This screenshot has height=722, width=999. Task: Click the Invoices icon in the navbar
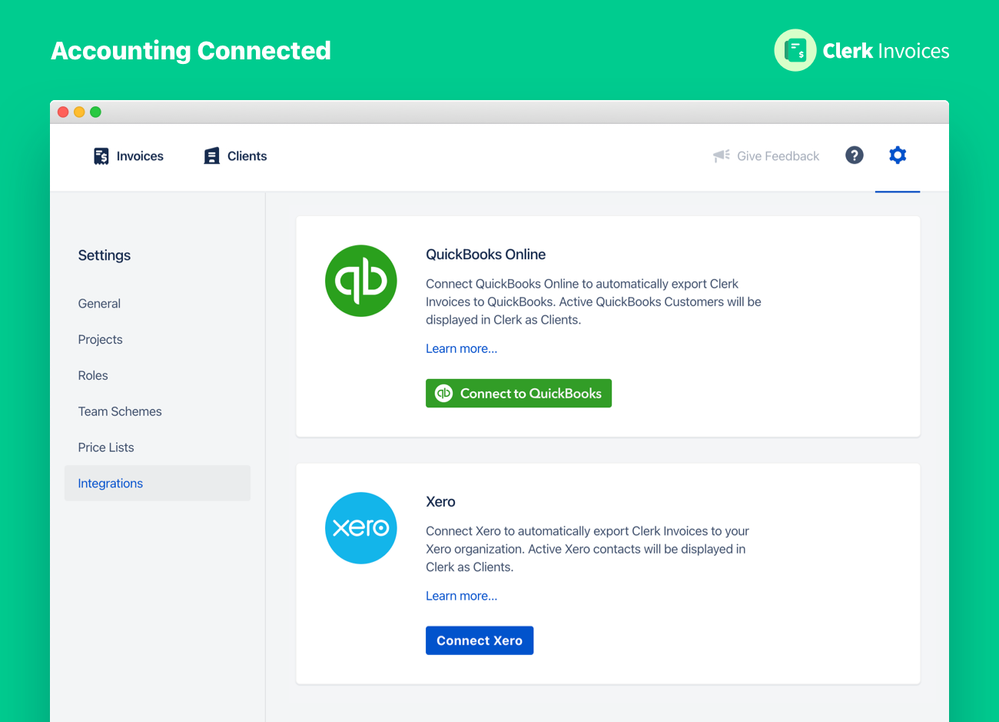[101, 155]
